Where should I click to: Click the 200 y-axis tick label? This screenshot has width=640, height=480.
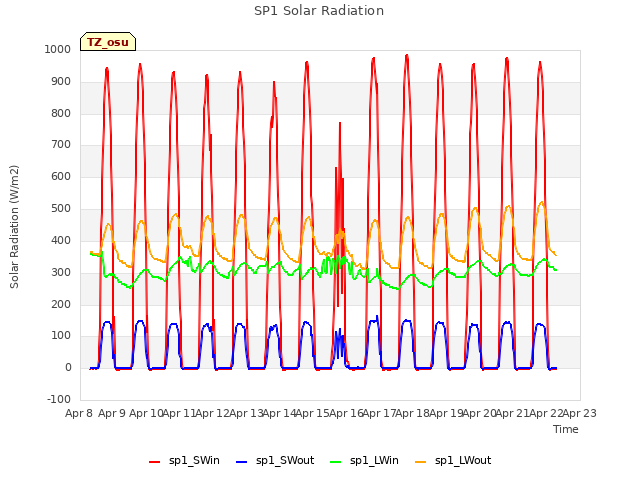click(61, 304)
